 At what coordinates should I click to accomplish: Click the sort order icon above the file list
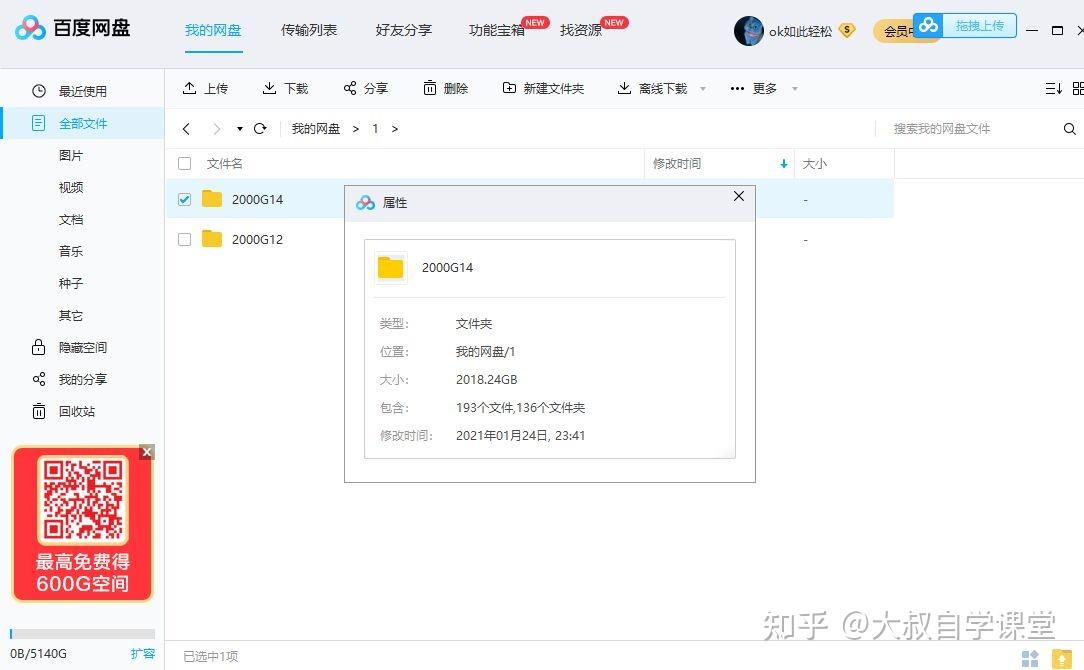pyautogui.click(x=1051, y=88)
